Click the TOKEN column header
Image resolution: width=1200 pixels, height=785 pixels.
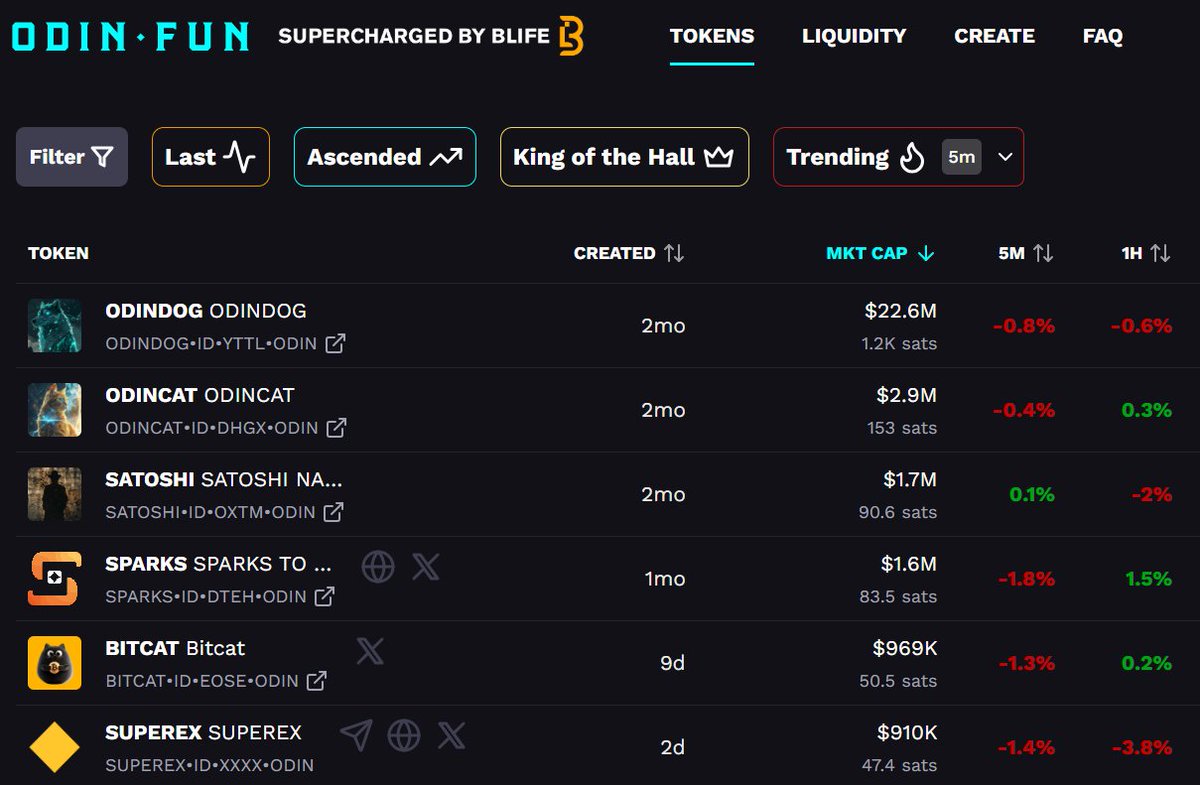click(58, 253)
